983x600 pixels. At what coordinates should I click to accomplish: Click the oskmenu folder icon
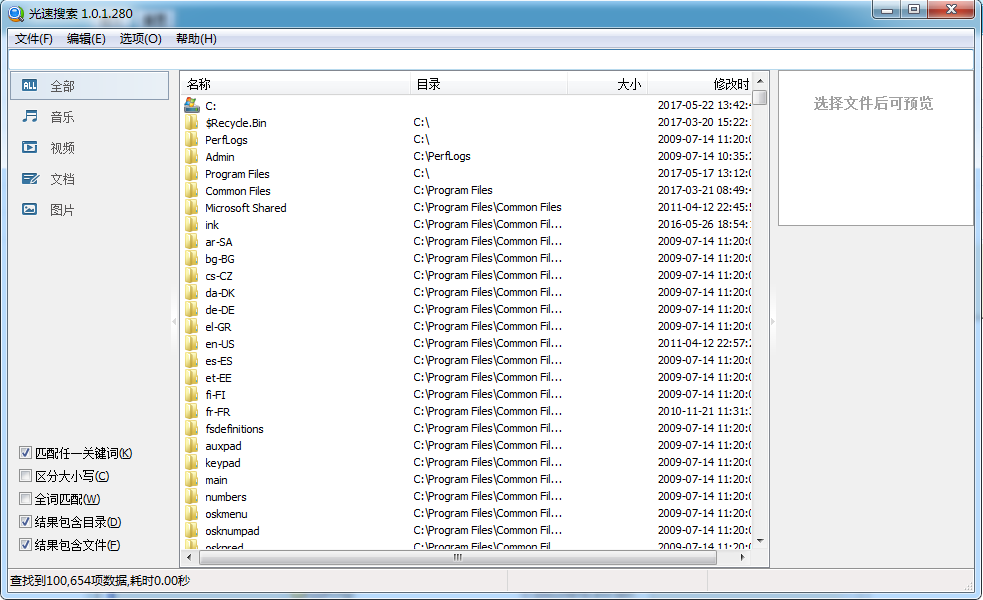tap(192, 513)
